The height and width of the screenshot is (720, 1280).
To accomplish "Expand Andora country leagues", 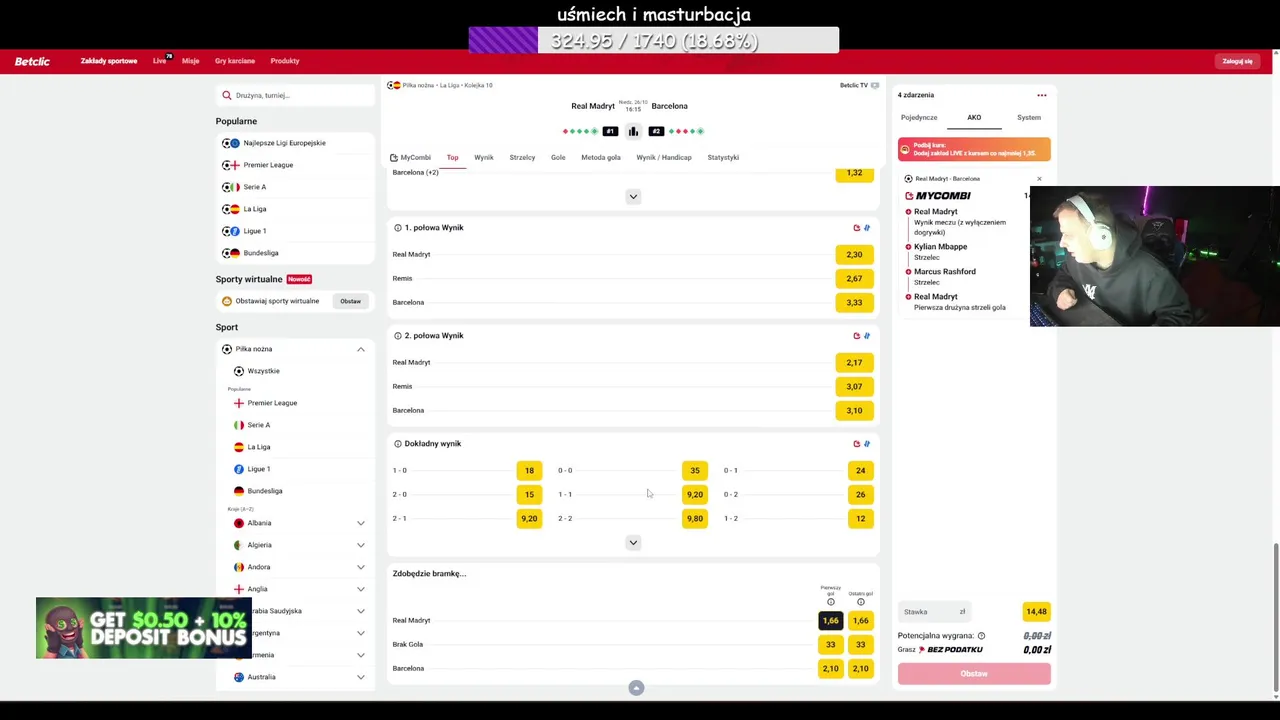I will pos(361,567).
